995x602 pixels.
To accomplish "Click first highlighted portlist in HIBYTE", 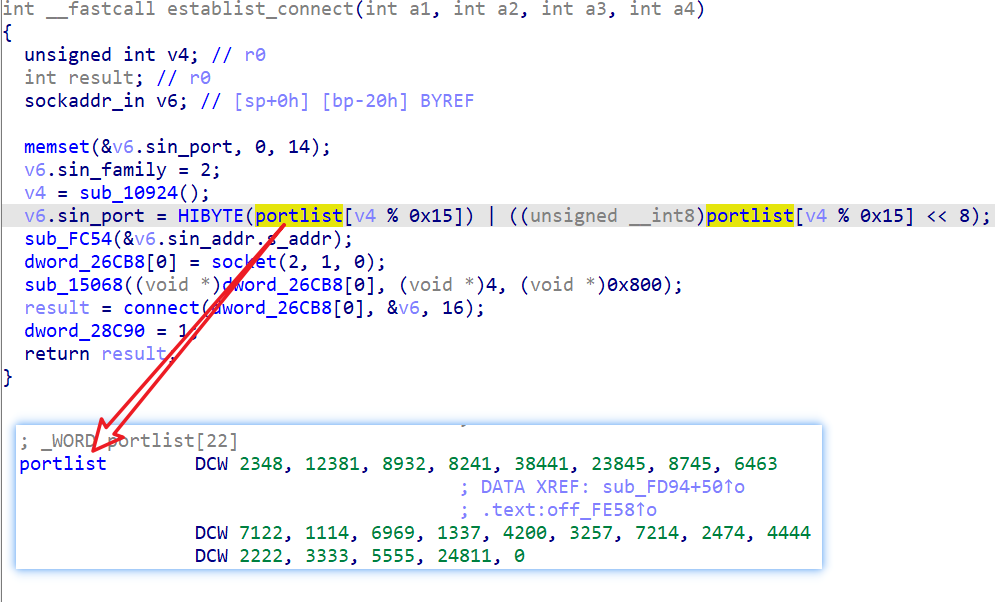I will pos(299,216).
